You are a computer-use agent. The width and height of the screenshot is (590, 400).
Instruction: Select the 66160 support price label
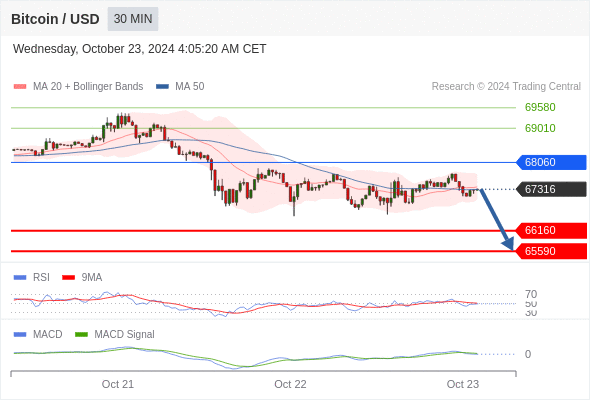(x=551, y=230)
